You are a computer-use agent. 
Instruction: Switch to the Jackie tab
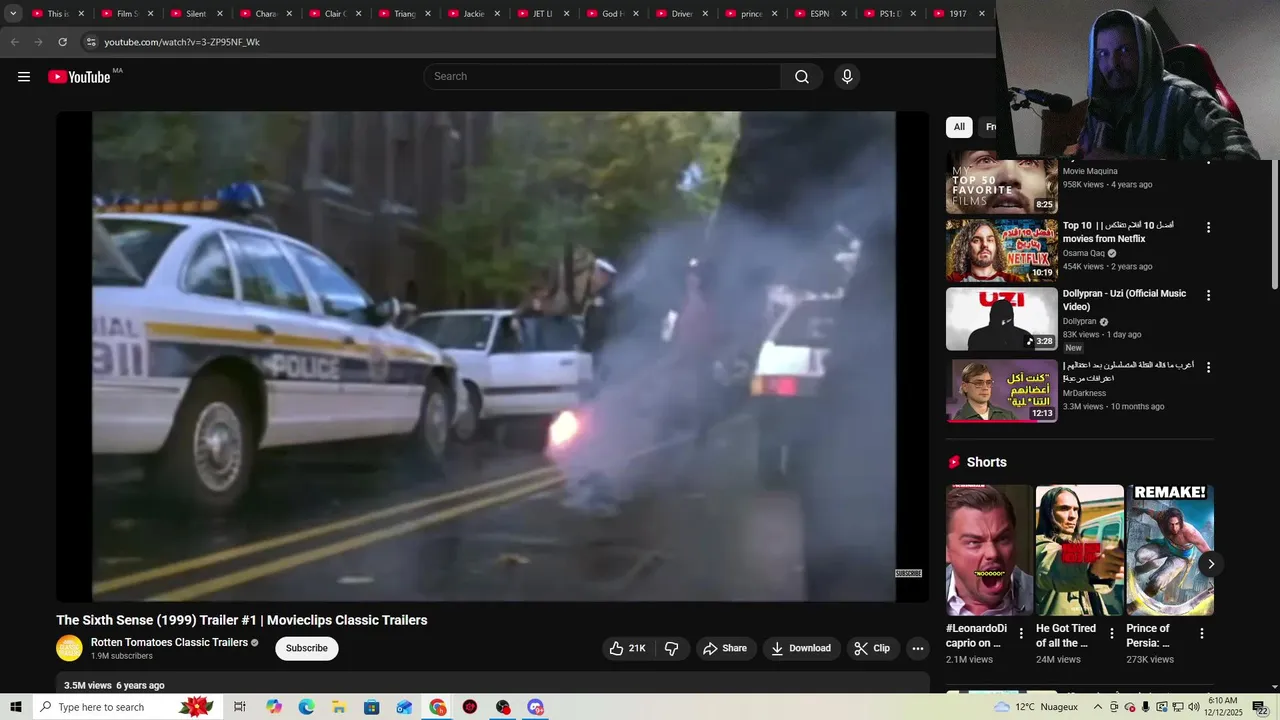[474, 14]
